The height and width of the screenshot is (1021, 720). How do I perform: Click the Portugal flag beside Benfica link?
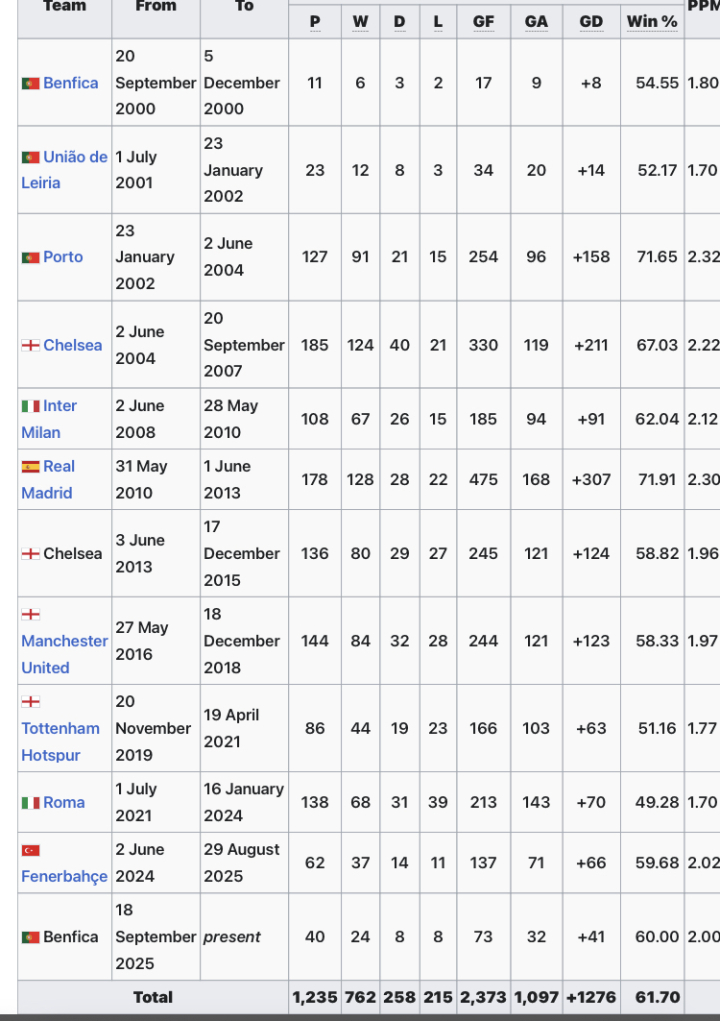[x=31, y=83]
